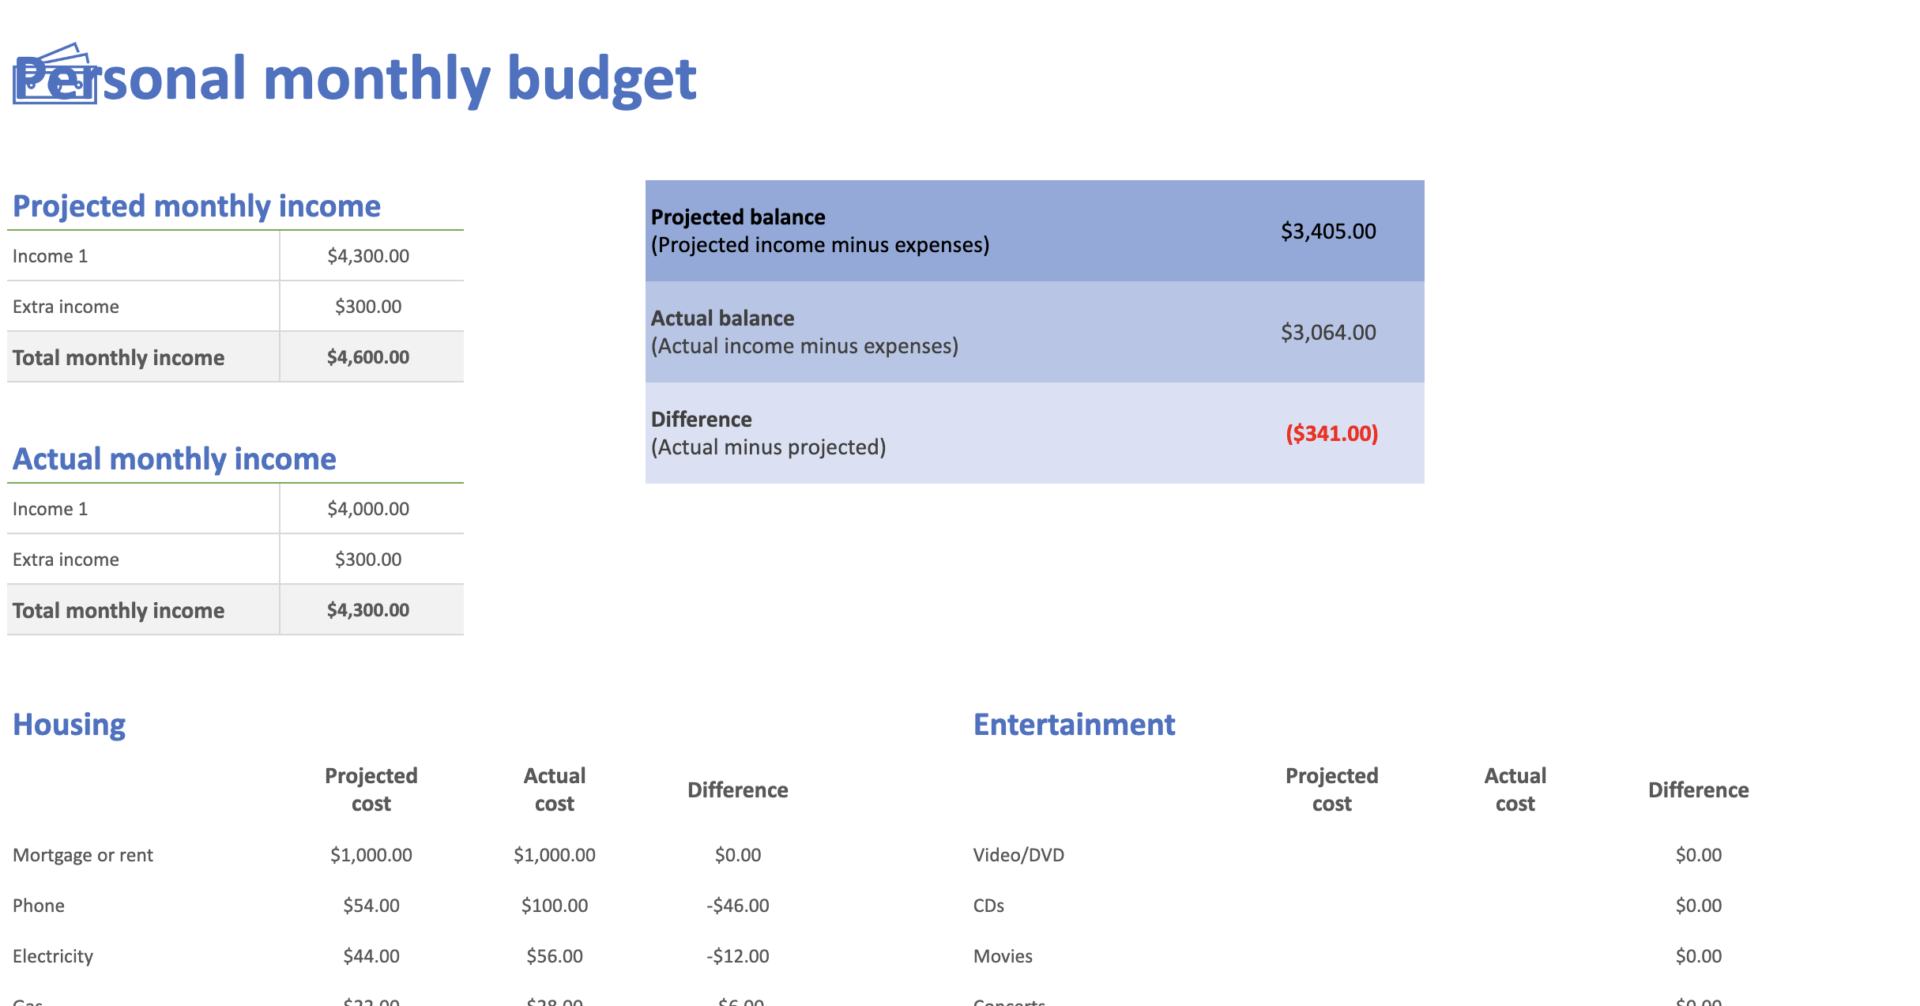1920x1006 pixels.
Task: Click the Projected balance $3,405.00 value
Action: [1328, 231]
